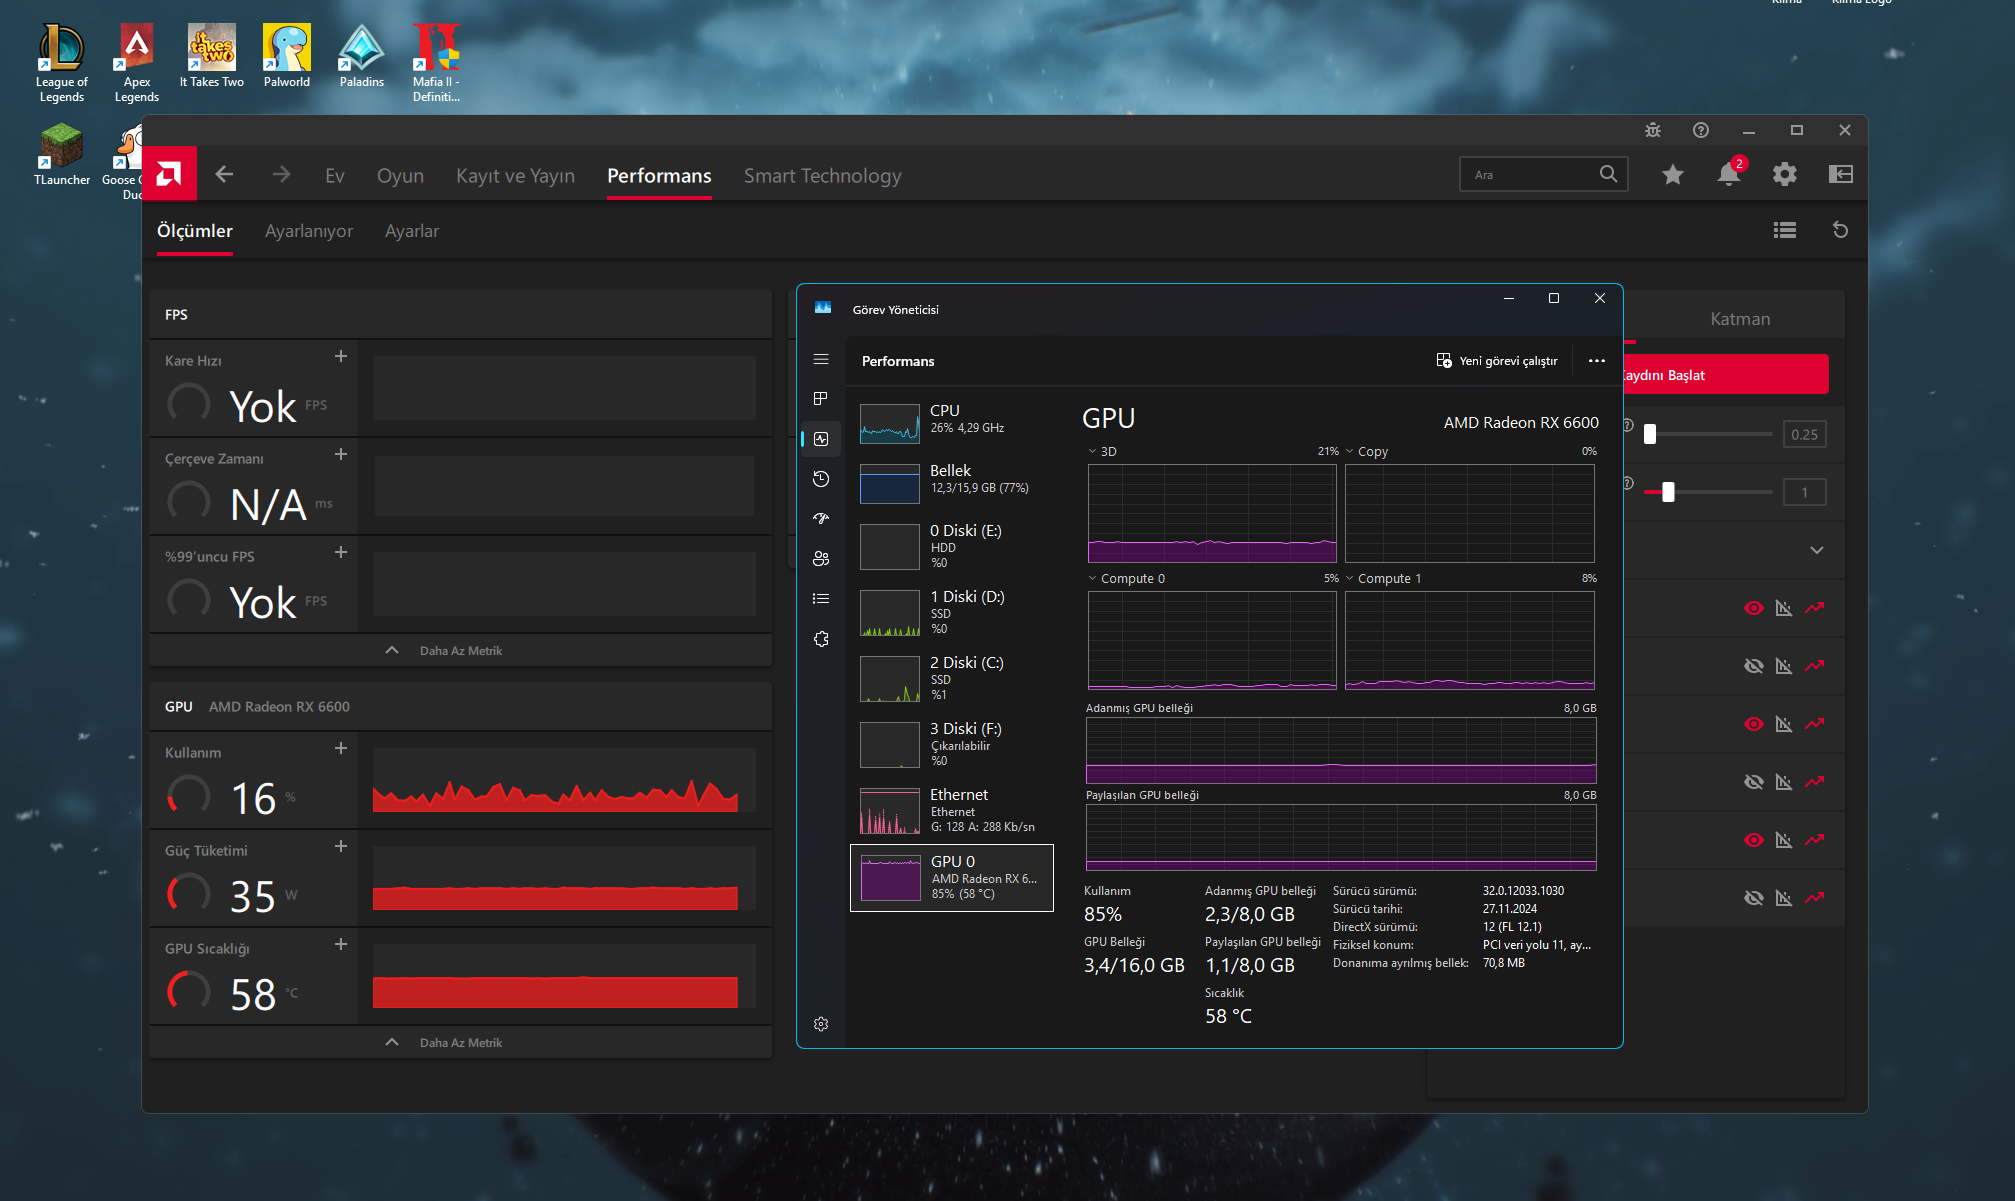Screen dimensions: 2015x1201
Task: Open the Compute 0 graph dropdown
Action: click(x=1092, y=578)
